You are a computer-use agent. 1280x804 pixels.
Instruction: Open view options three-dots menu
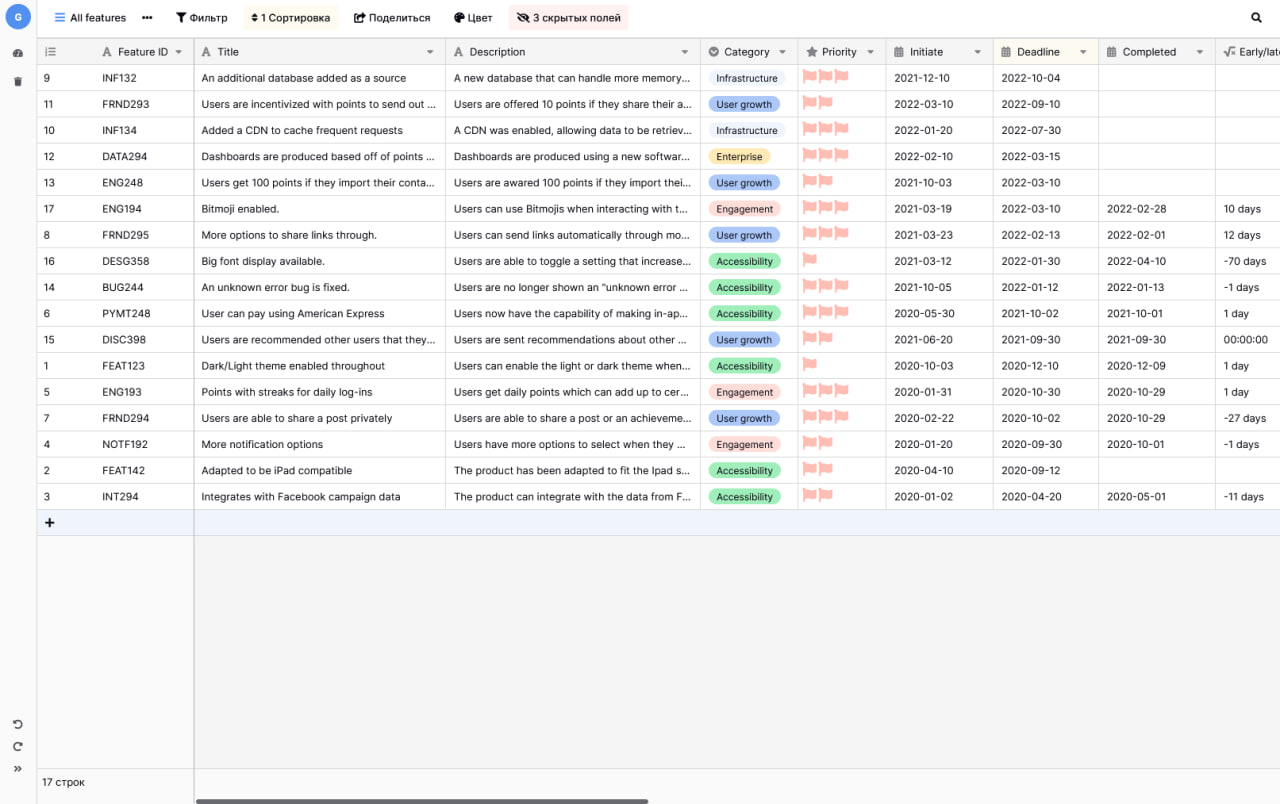point(147,18)
